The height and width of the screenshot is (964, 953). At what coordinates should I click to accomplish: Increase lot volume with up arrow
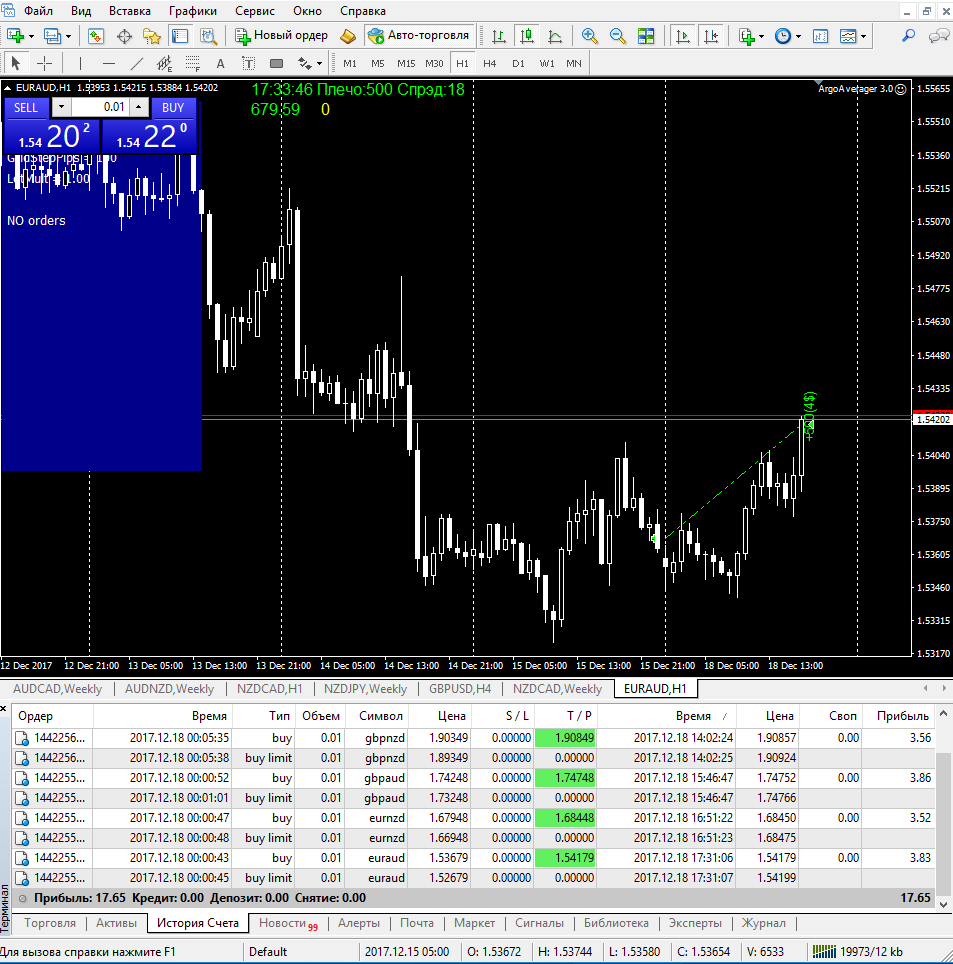140,107
